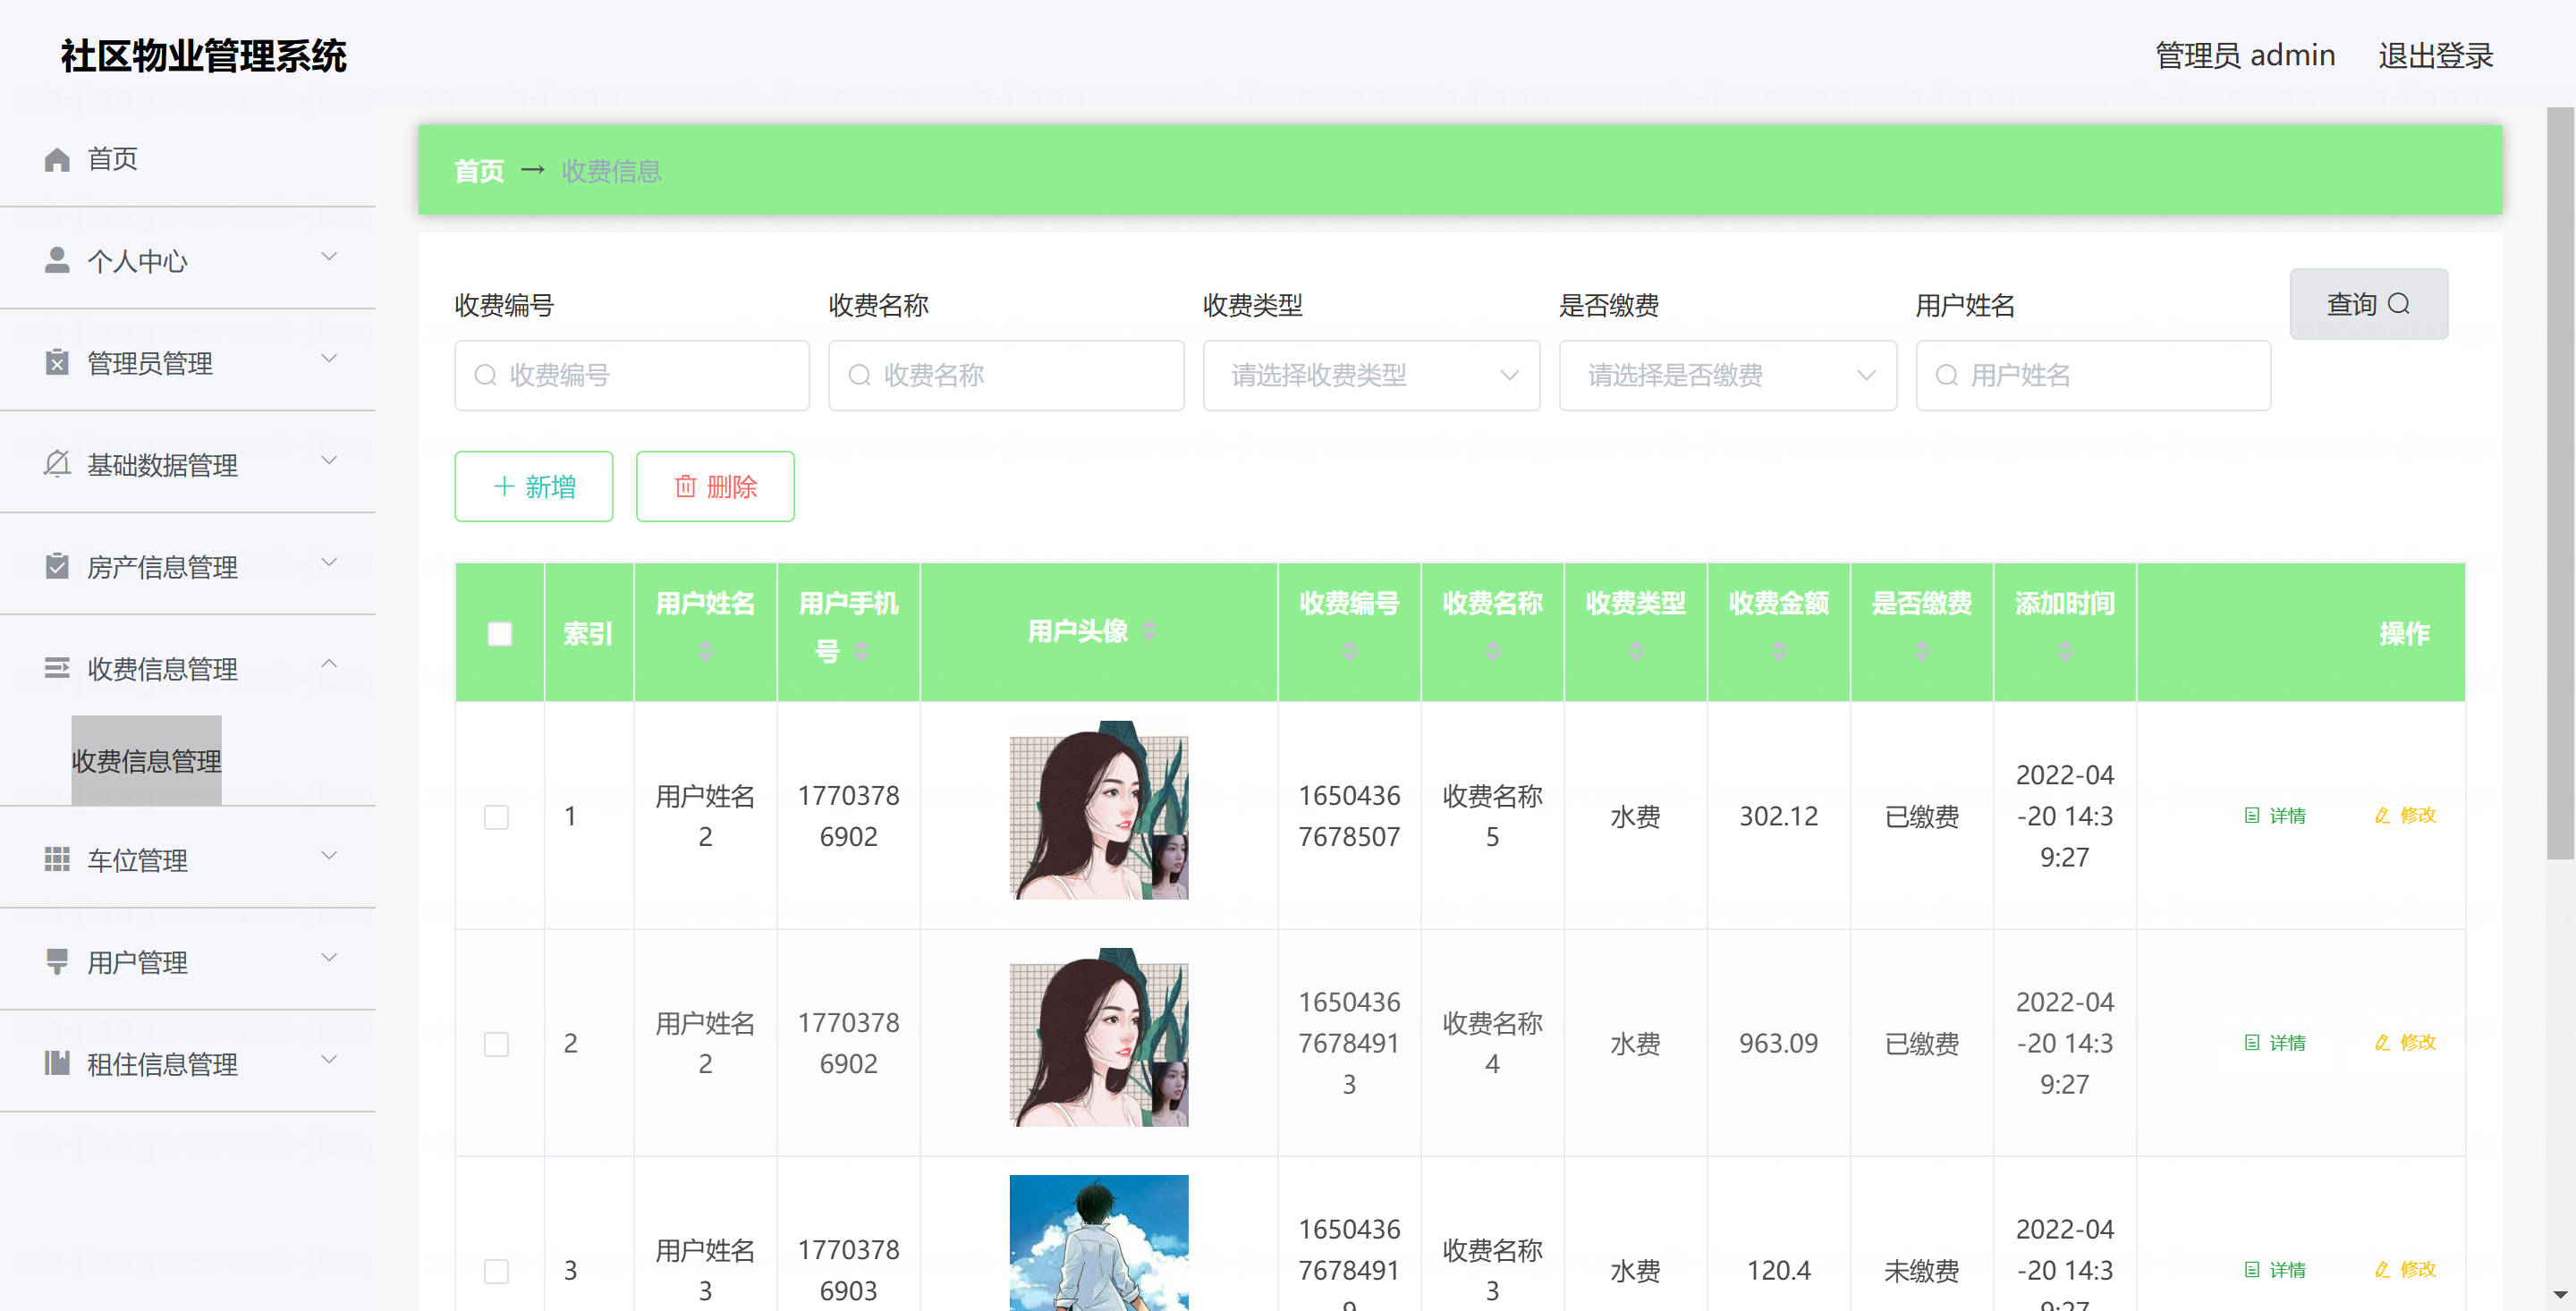Open the 房产信息管理 sidebar menu

tap(188, 566)
